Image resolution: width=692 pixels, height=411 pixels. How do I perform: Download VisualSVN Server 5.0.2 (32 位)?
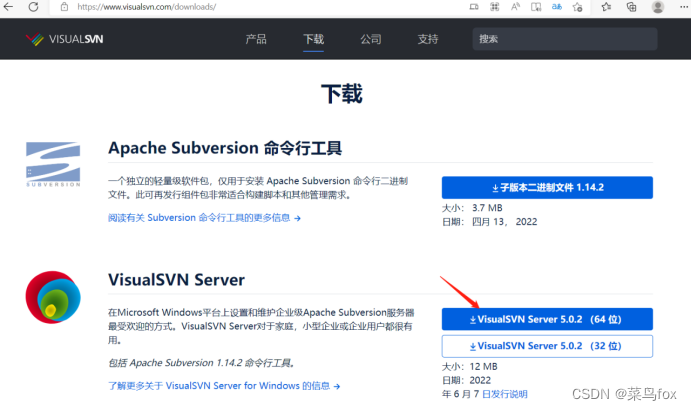(x=547, y=346)
